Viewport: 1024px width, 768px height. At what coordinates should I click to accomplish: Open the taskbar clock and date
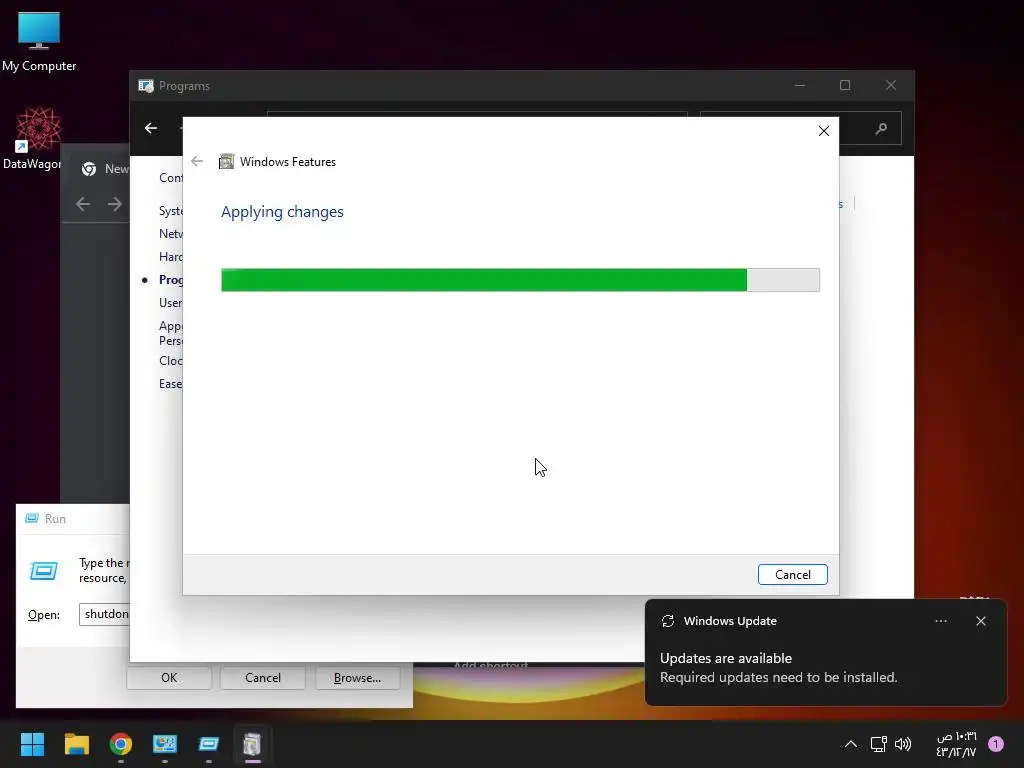click(x=956, y=744)
